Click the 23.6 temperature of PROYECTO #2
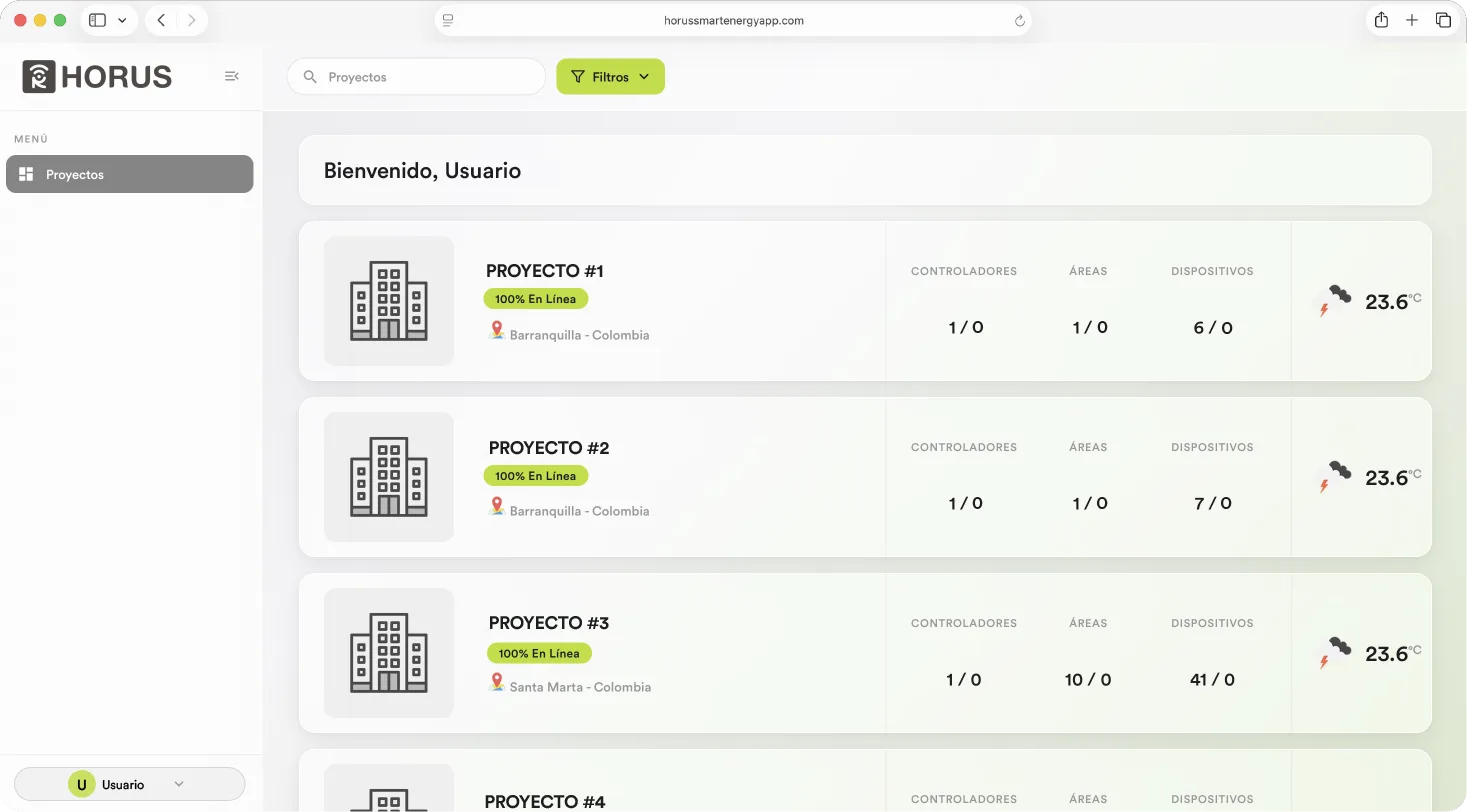 pyautogui.click(x=1387, y=478)
